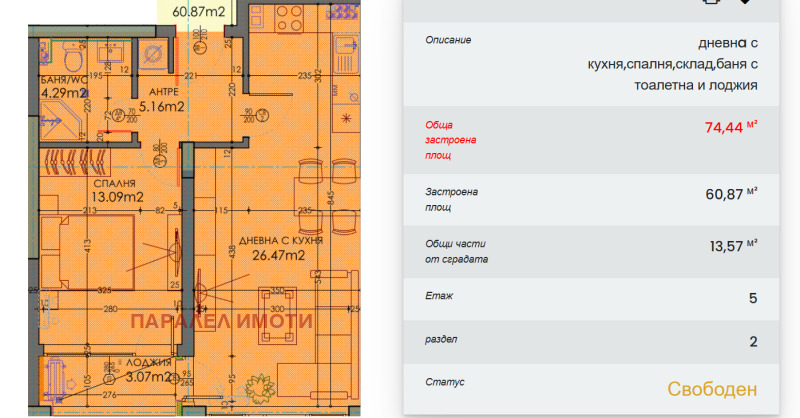Click the corner shower symbol in the bathroom

tap(53, 122)
